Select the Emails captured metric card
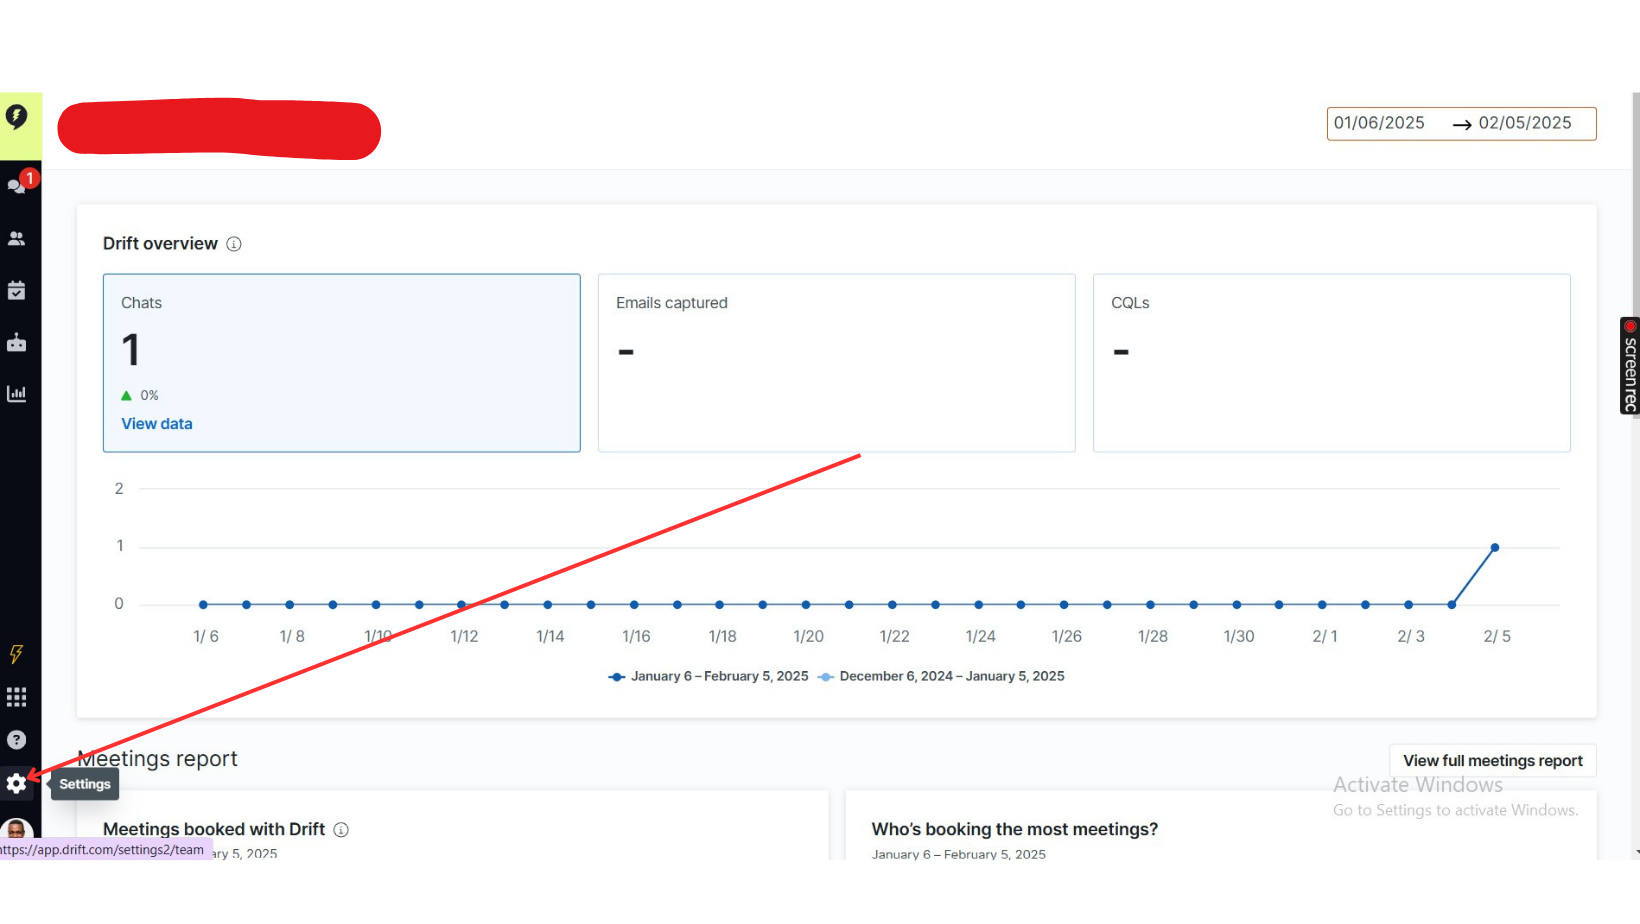1640x924 pixels. tap(837, 363)
